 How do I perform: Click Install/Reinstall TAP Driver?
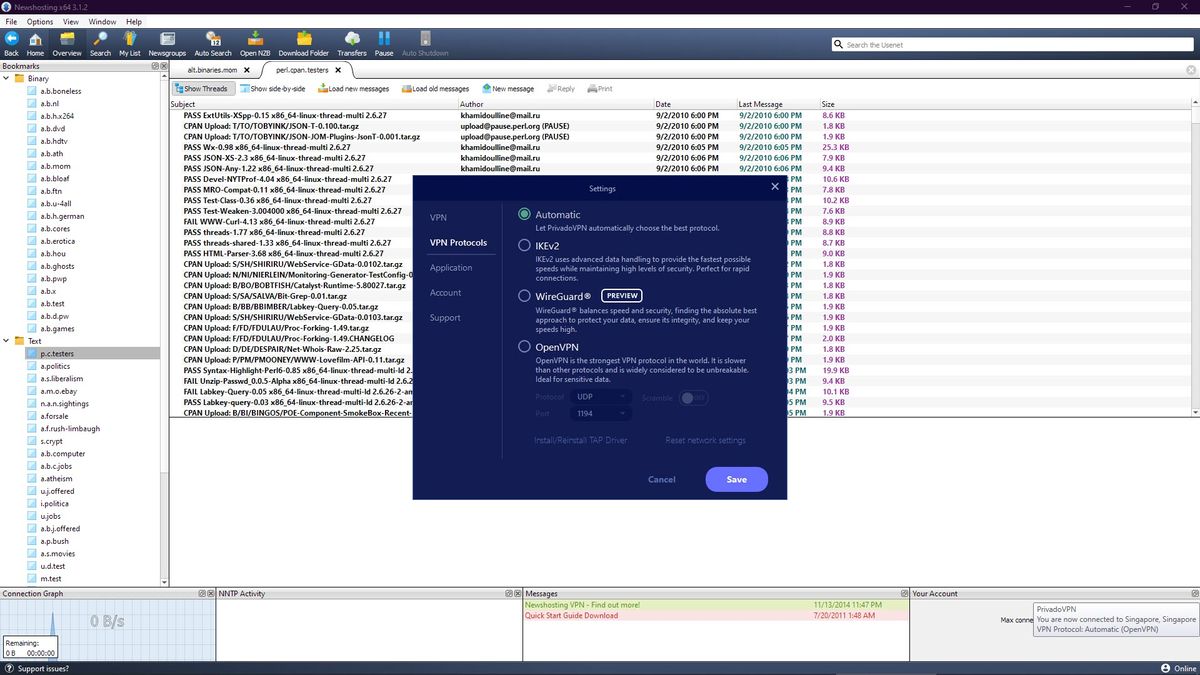[x=580, y=440]
